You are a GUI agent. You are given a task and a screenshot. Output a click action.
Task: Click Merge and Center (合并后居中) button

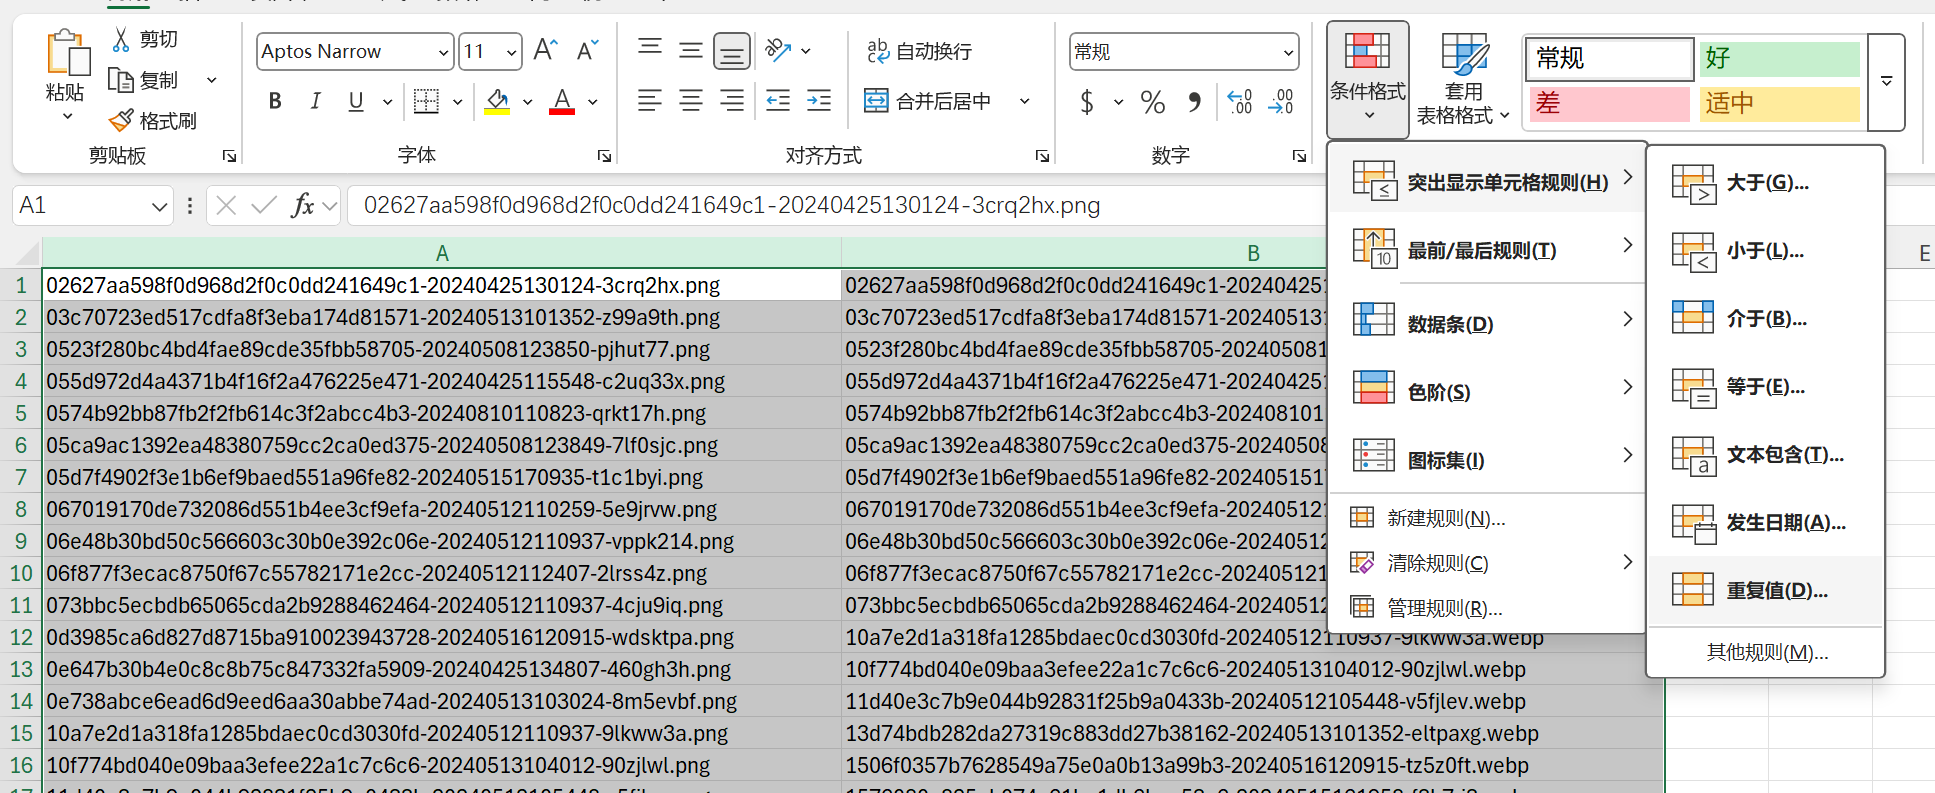point(930,101)
